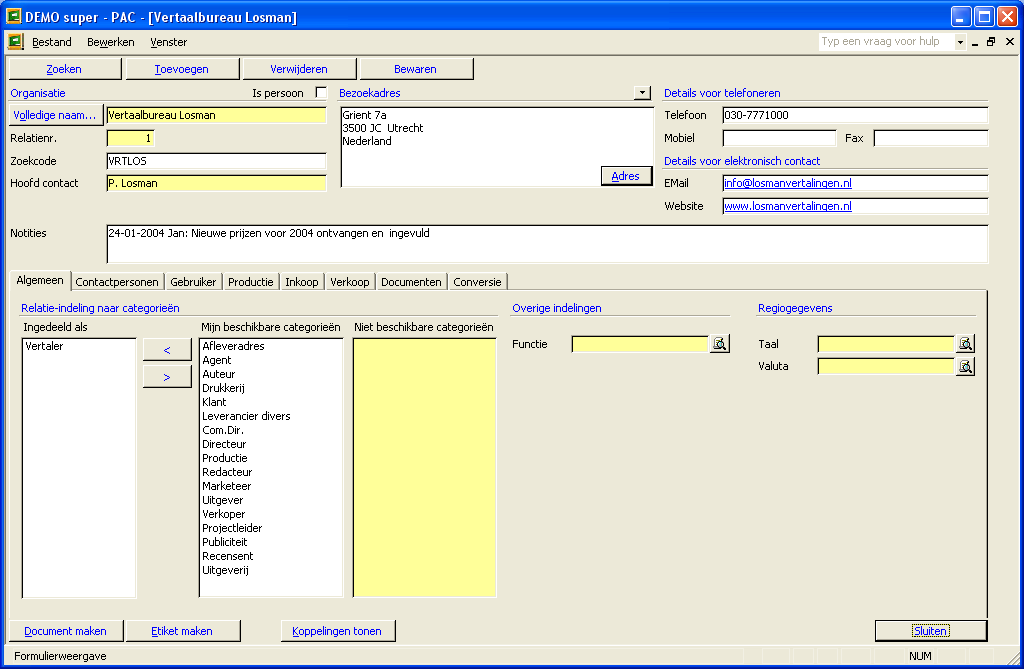This screenshot has height=669, width=1024.
Task: Click the Functie input field
Action: 640,344
